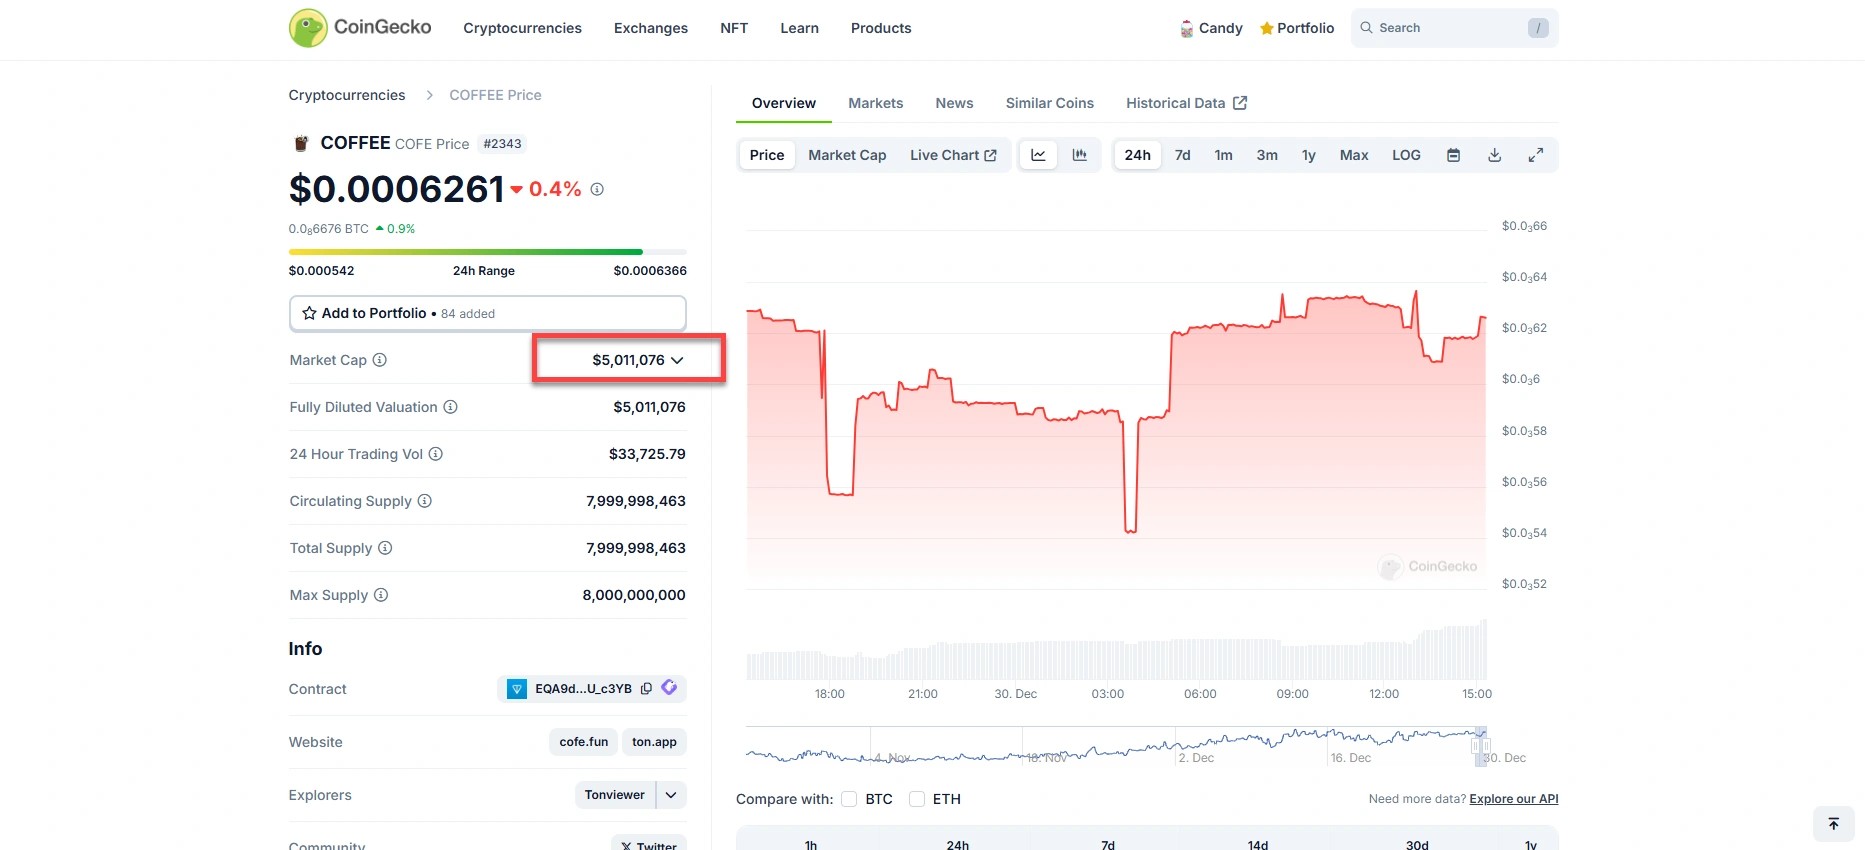
Task: Click the Market Cap info icon
Action: 380,360
